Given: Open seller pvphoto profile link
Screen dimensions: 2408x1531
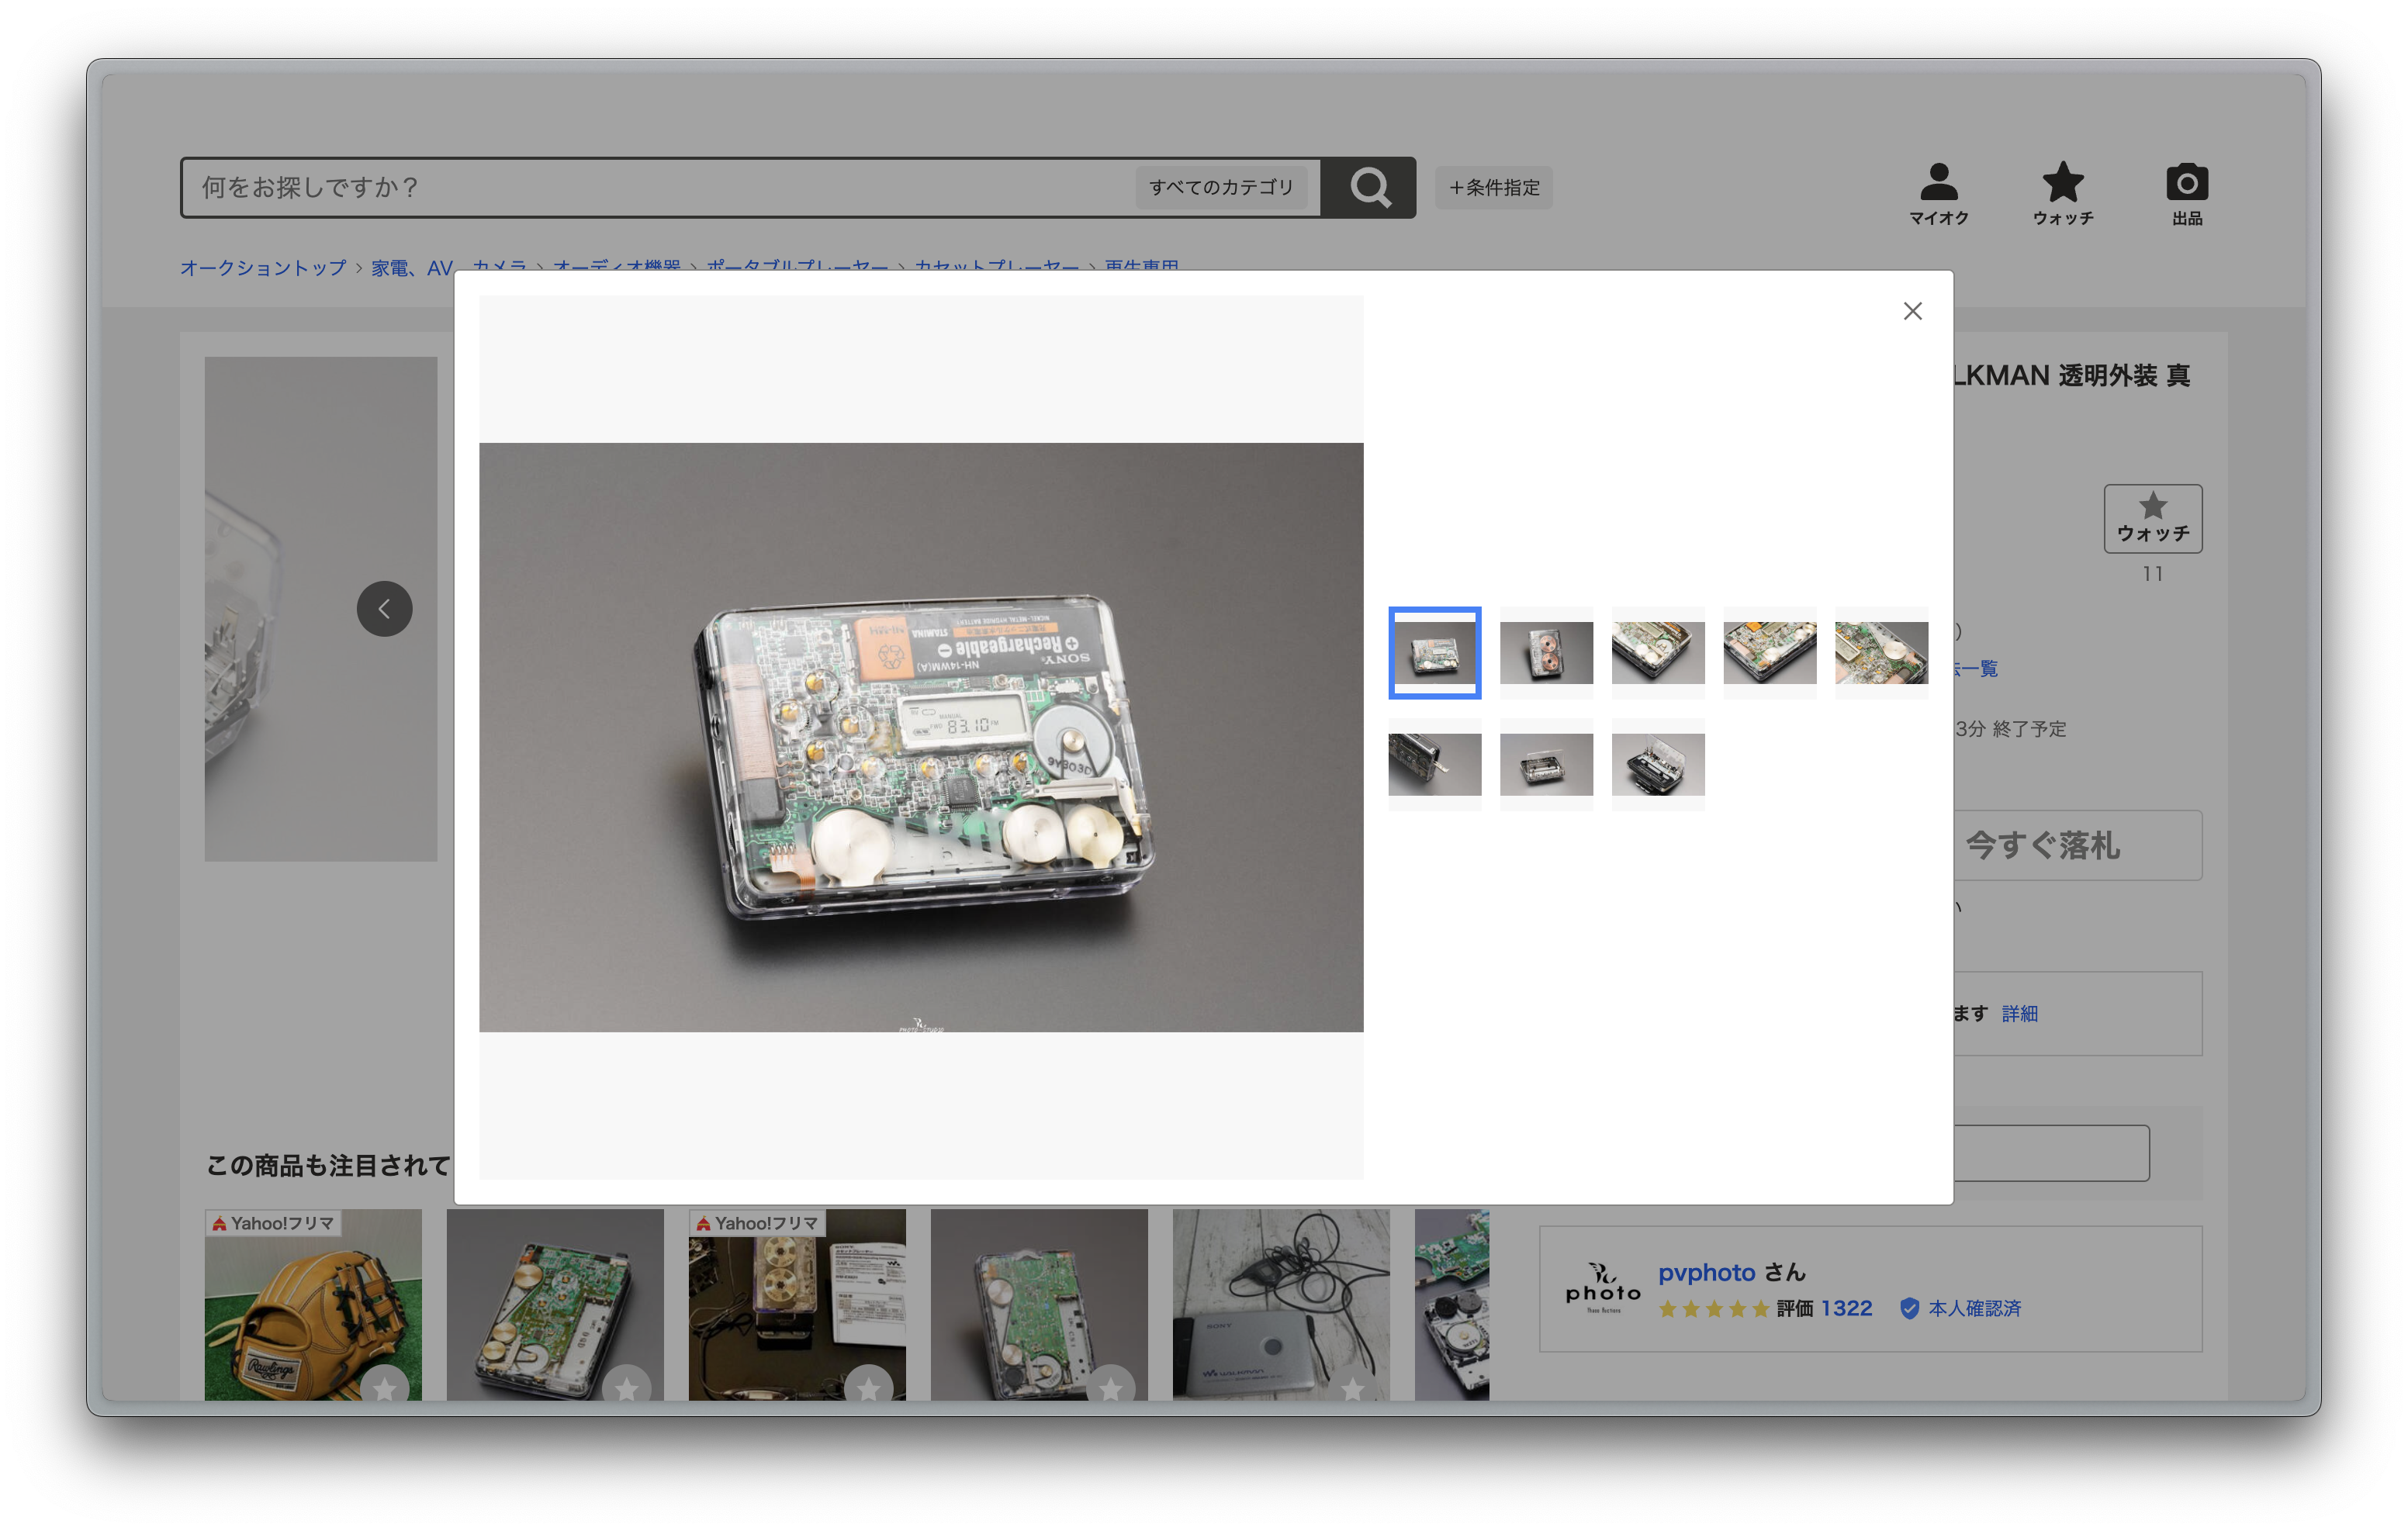Looking at the screenshot, I should (x=1706, y=1272).
